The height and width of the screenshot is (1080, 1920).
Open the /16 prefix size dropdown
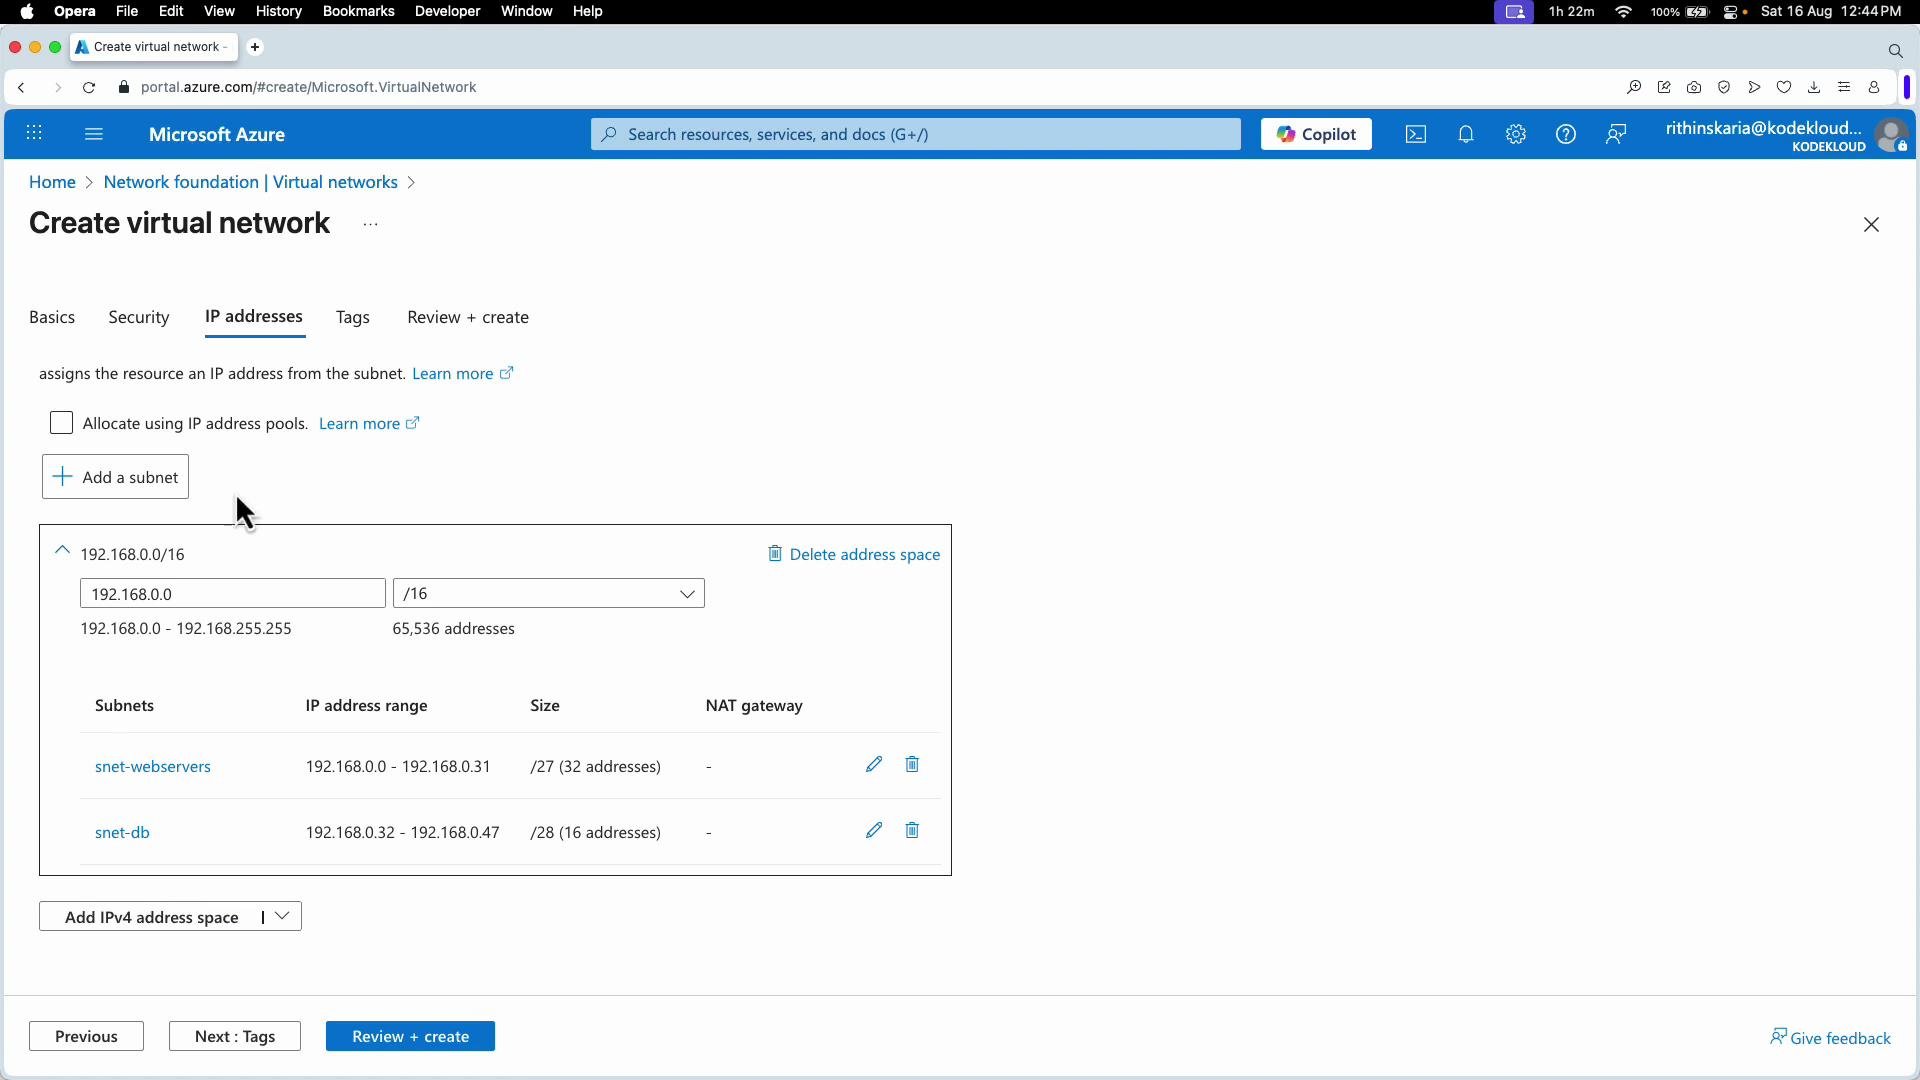(549, 594)
